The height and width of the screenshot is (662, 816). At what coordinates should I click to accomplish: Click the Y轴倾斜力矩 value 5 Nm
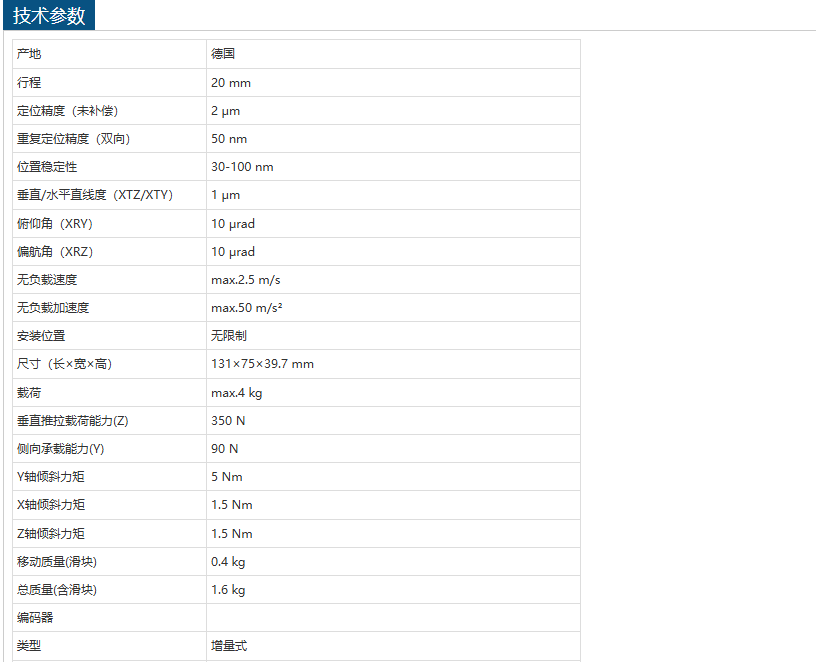227,477
